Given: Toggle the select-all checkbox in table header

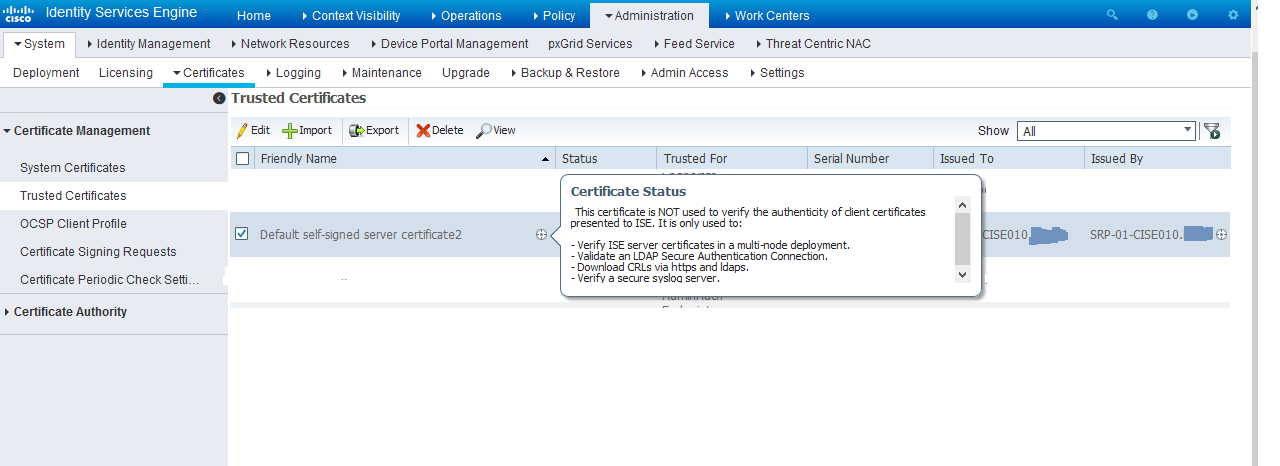Looking at the screenshot, I should (242, 158).
